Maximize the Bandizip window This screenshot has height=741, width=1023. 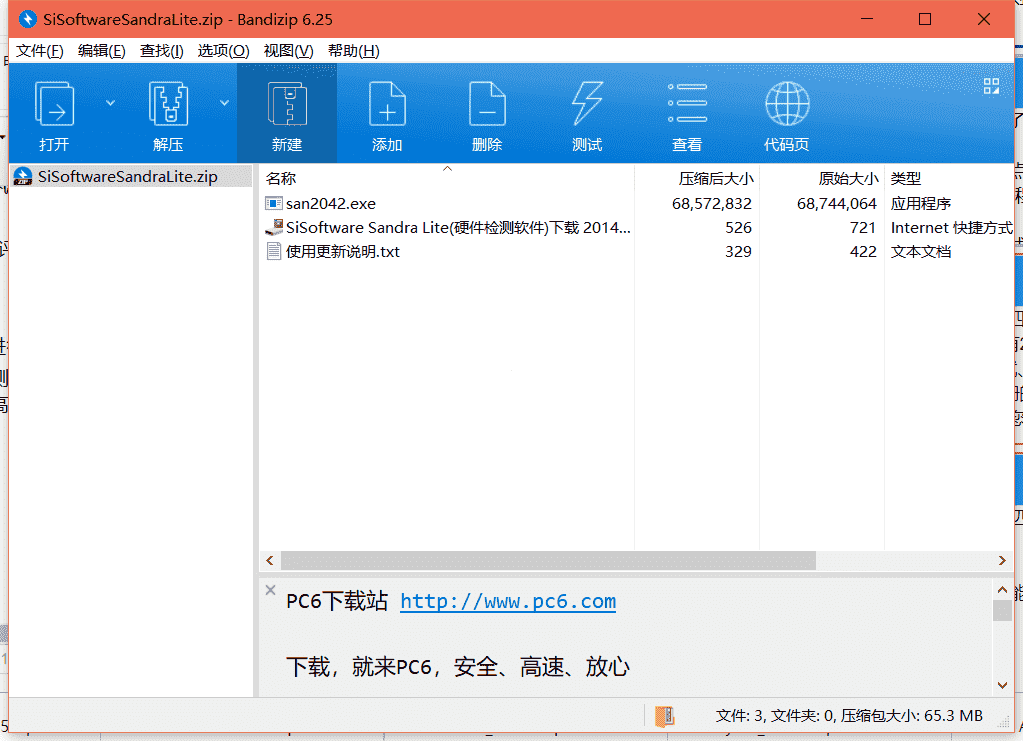[x=924, y=19]
